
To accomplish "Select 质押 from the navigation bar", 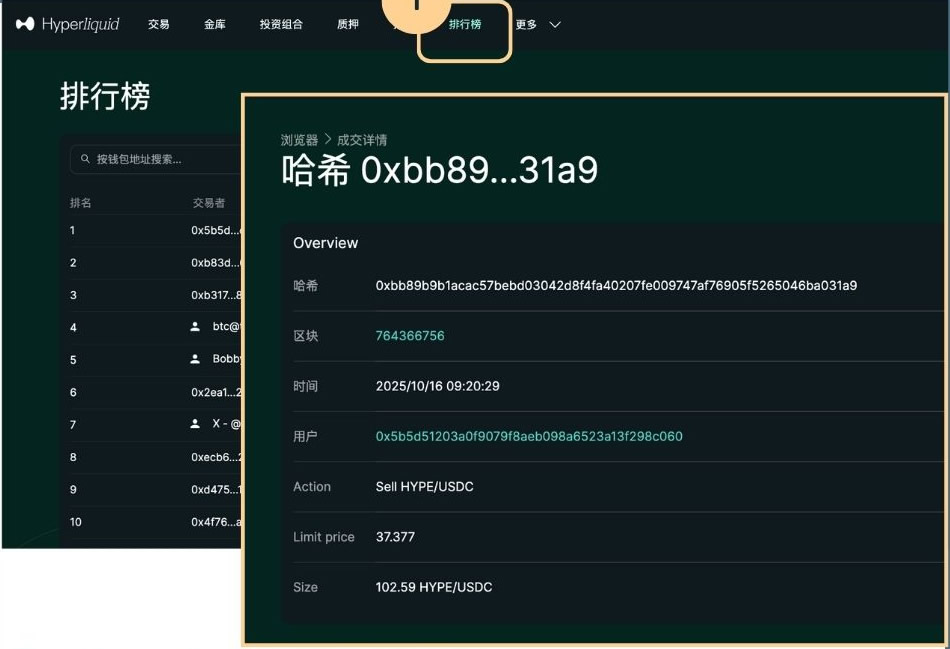I will click(347, 23).
